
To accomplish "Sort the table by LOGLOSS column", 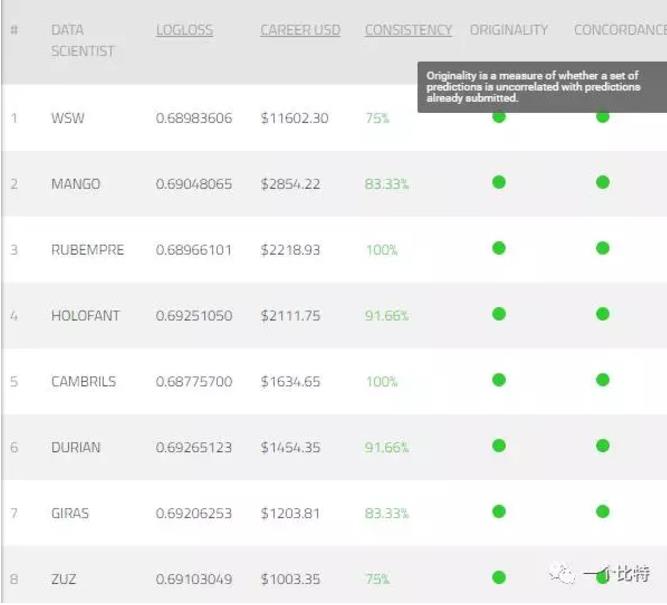I will click(x=184, y=30).
